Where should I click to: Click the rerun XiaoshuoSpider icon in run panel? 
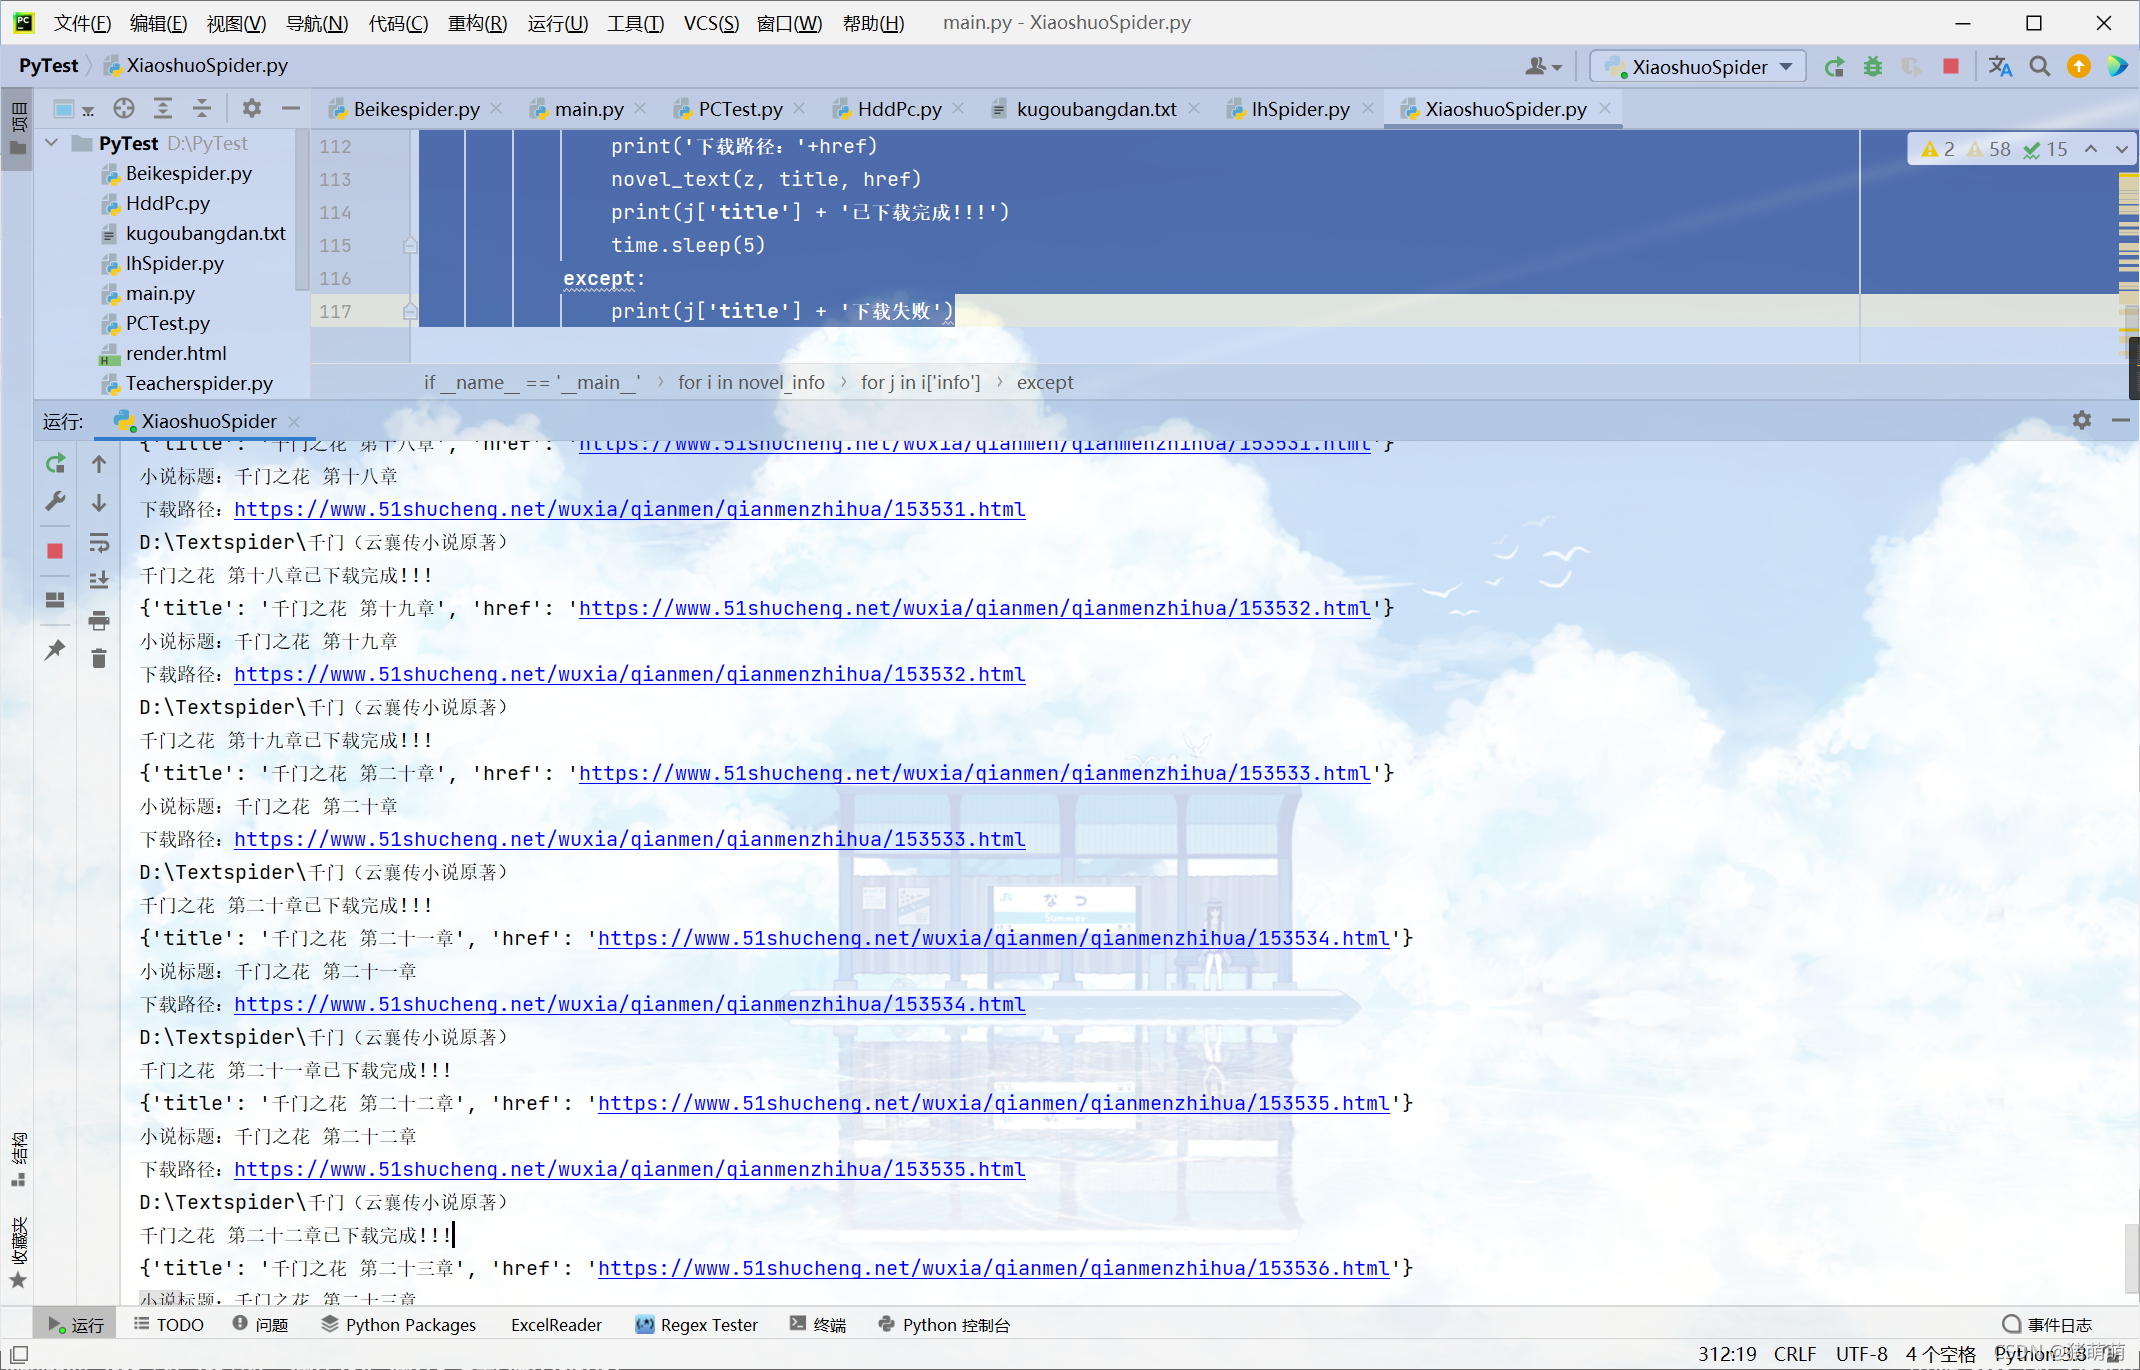coord(56,463)
